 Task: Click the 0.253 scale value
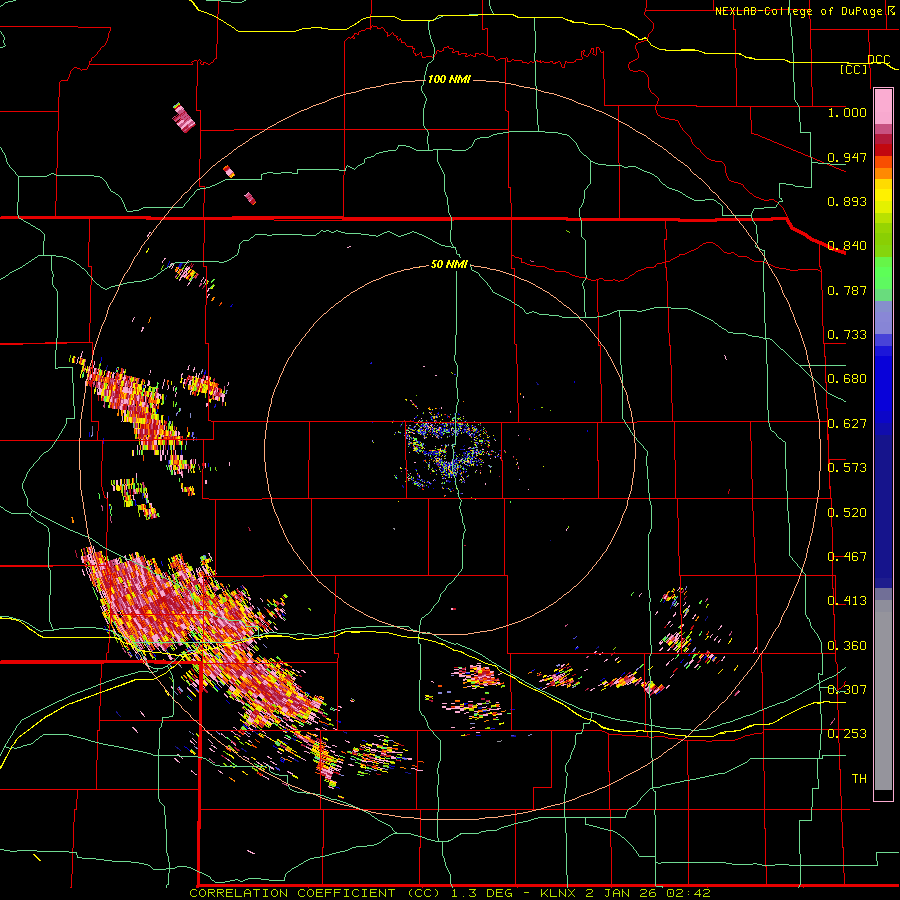[847, 734]
